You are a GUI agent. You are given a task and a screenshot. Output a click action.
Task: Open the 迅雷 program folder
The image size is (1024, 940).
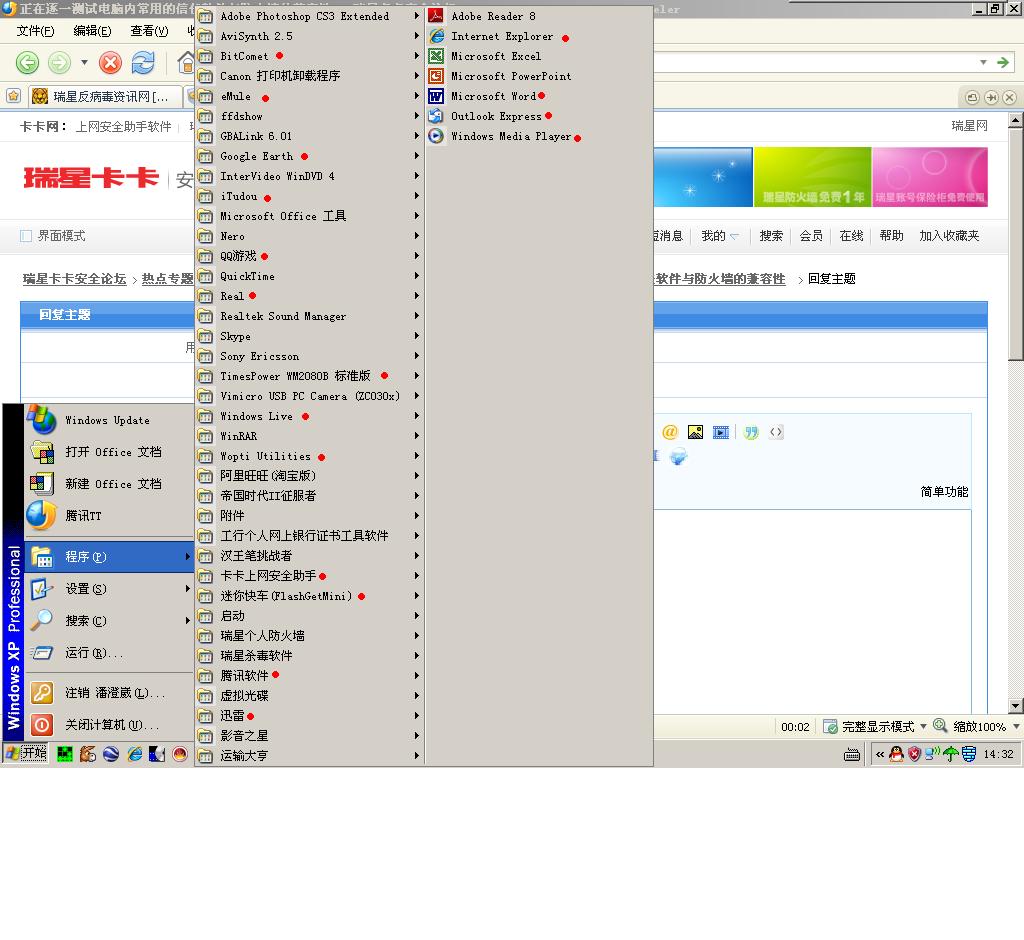click(x=310, y=715)
